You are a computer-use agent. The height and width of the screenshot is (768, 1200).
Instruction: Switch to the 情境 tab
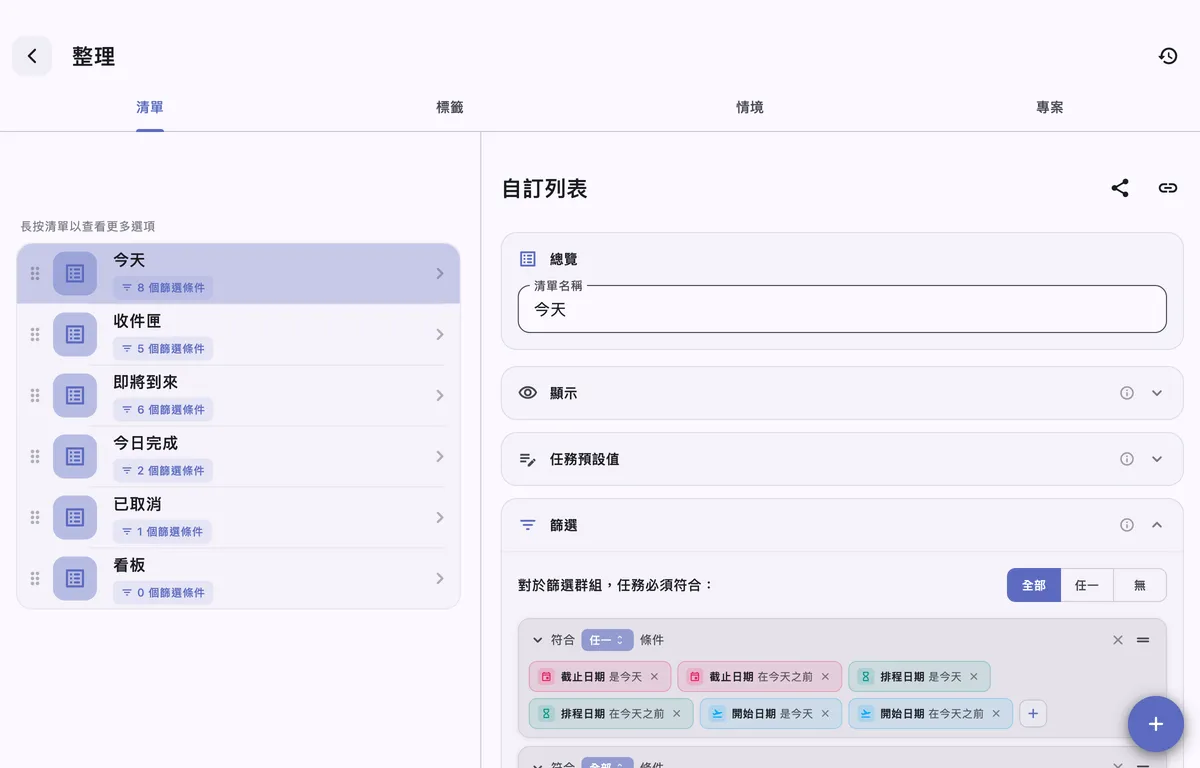pyautogui.click(x=750, y=107)
